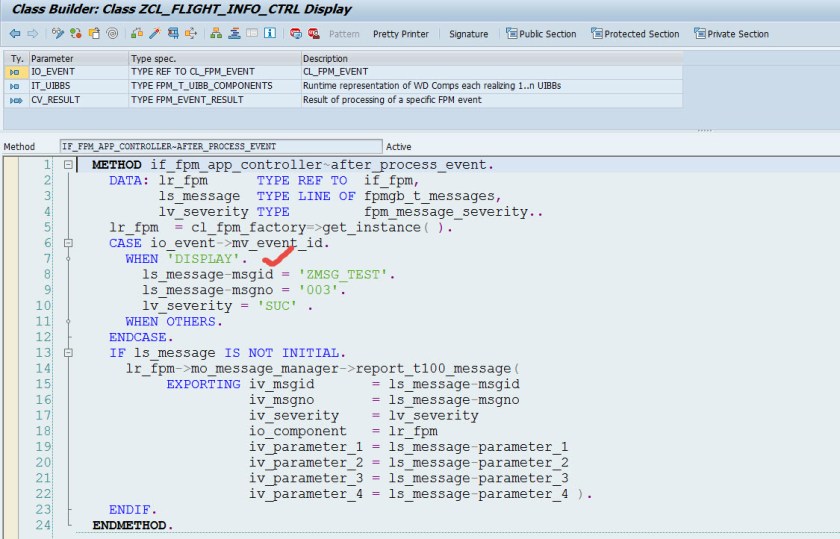Collapse the IF block at line 13

pos(68,353)
